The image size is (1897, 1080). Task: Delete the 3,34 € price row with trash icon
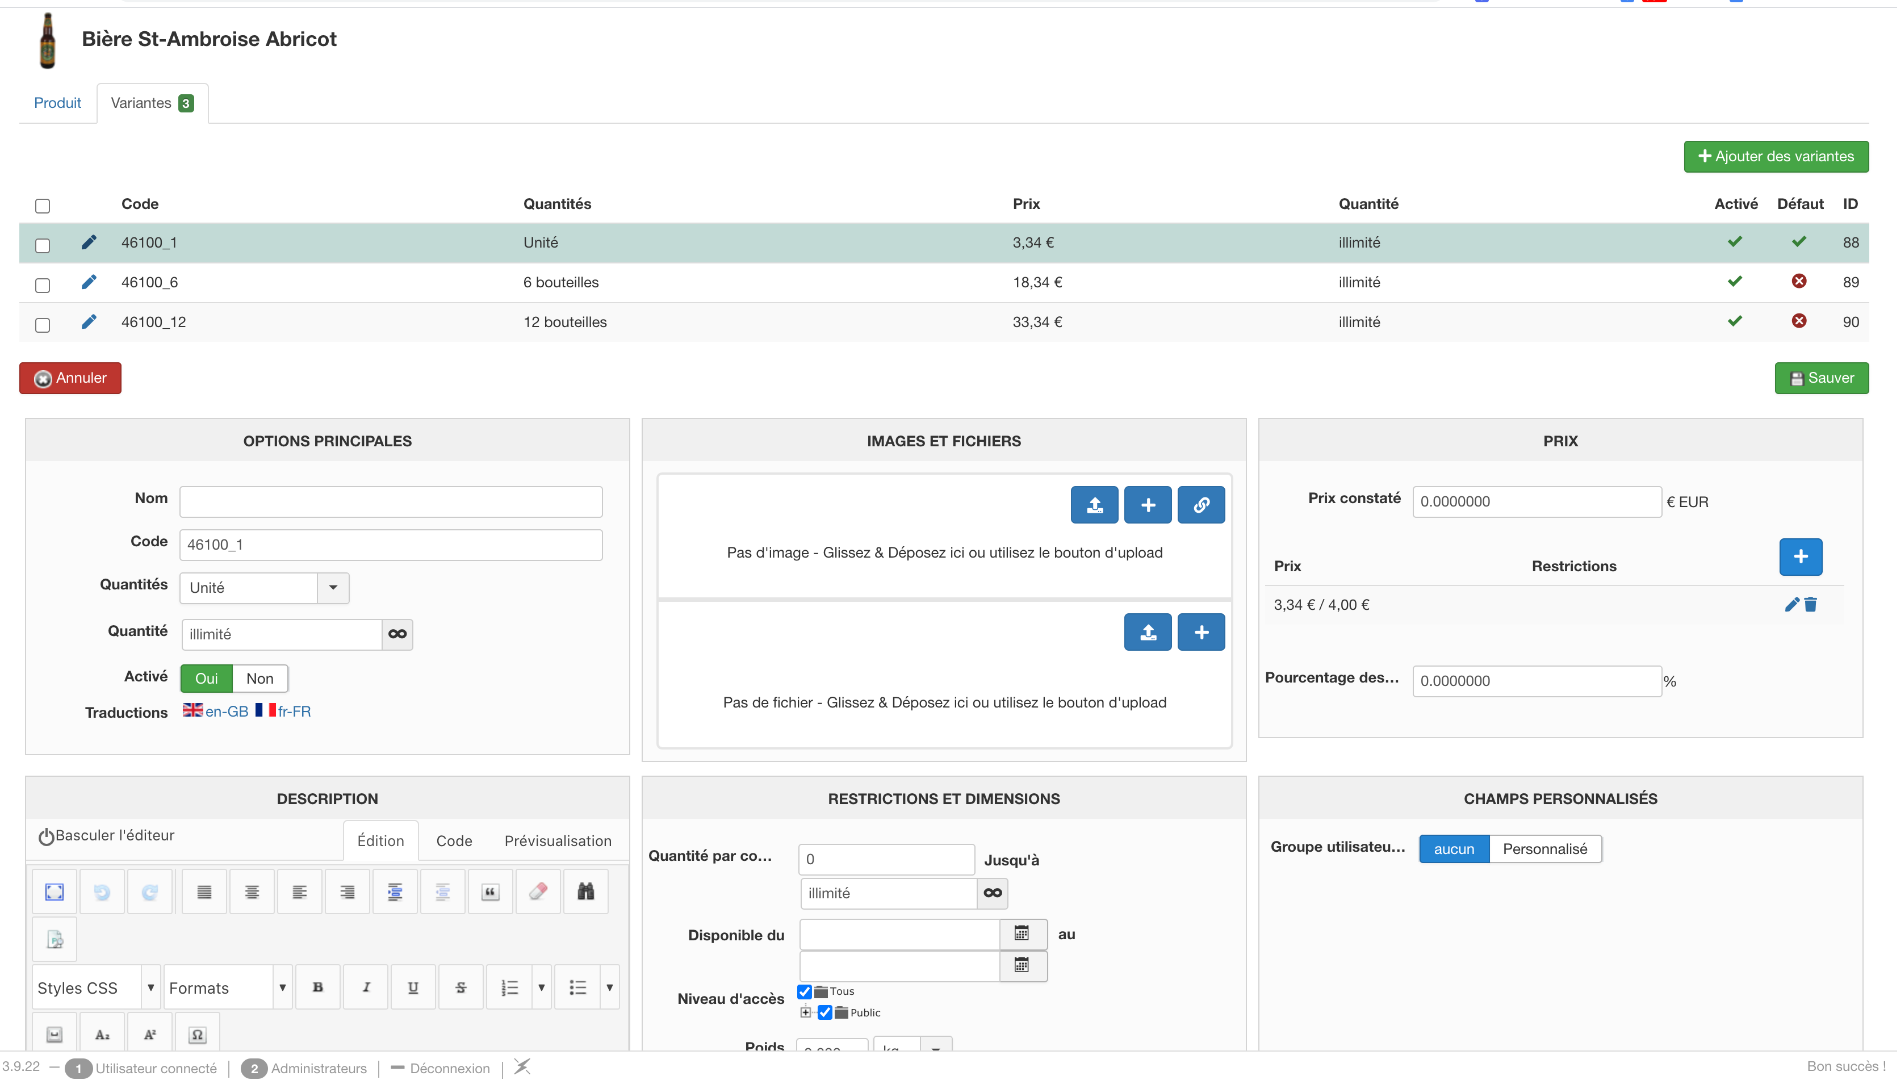[x=1811, y=605]
